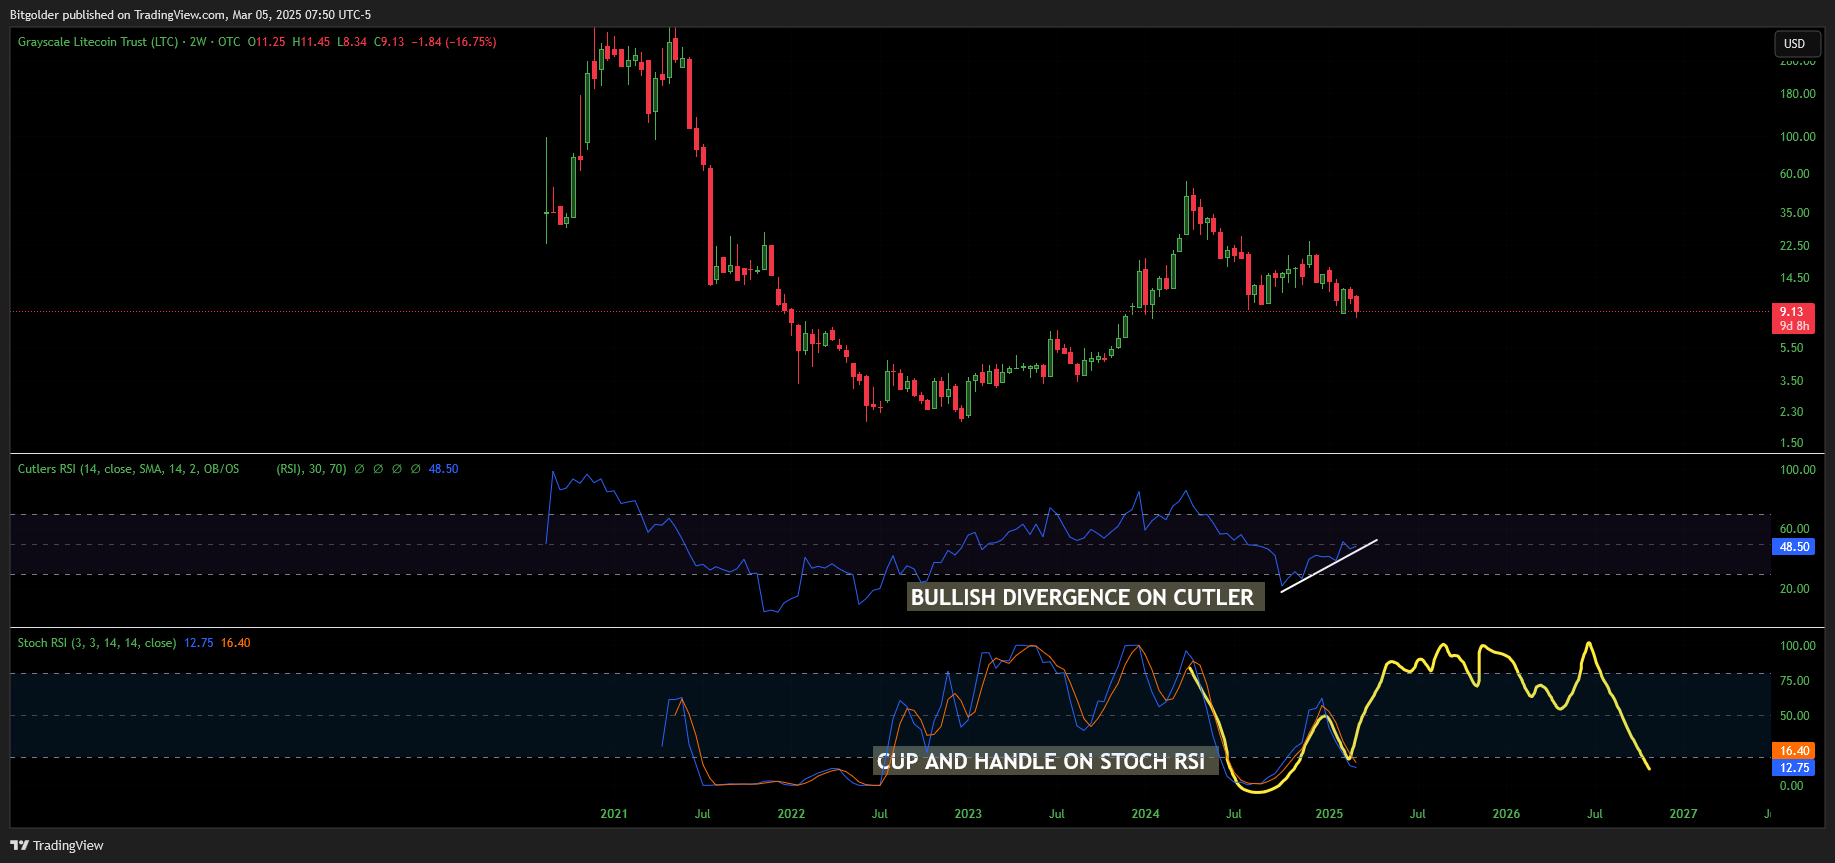1835x863 pixels.
Task: Click the publication header text by Bitgolder
Action: point(190,15)
